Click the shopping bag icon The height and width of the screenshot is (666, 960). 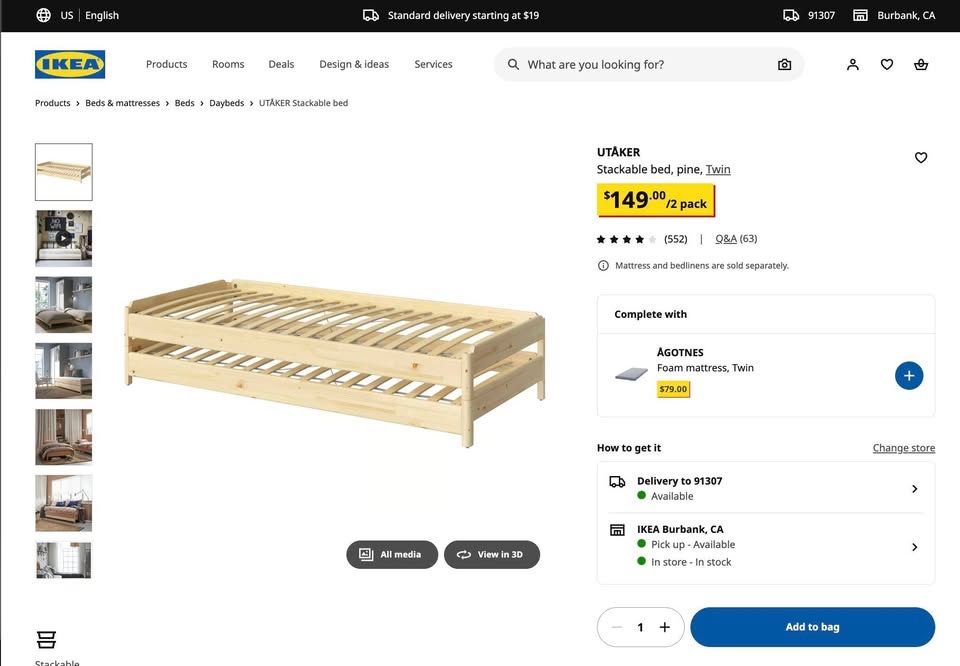920,62
